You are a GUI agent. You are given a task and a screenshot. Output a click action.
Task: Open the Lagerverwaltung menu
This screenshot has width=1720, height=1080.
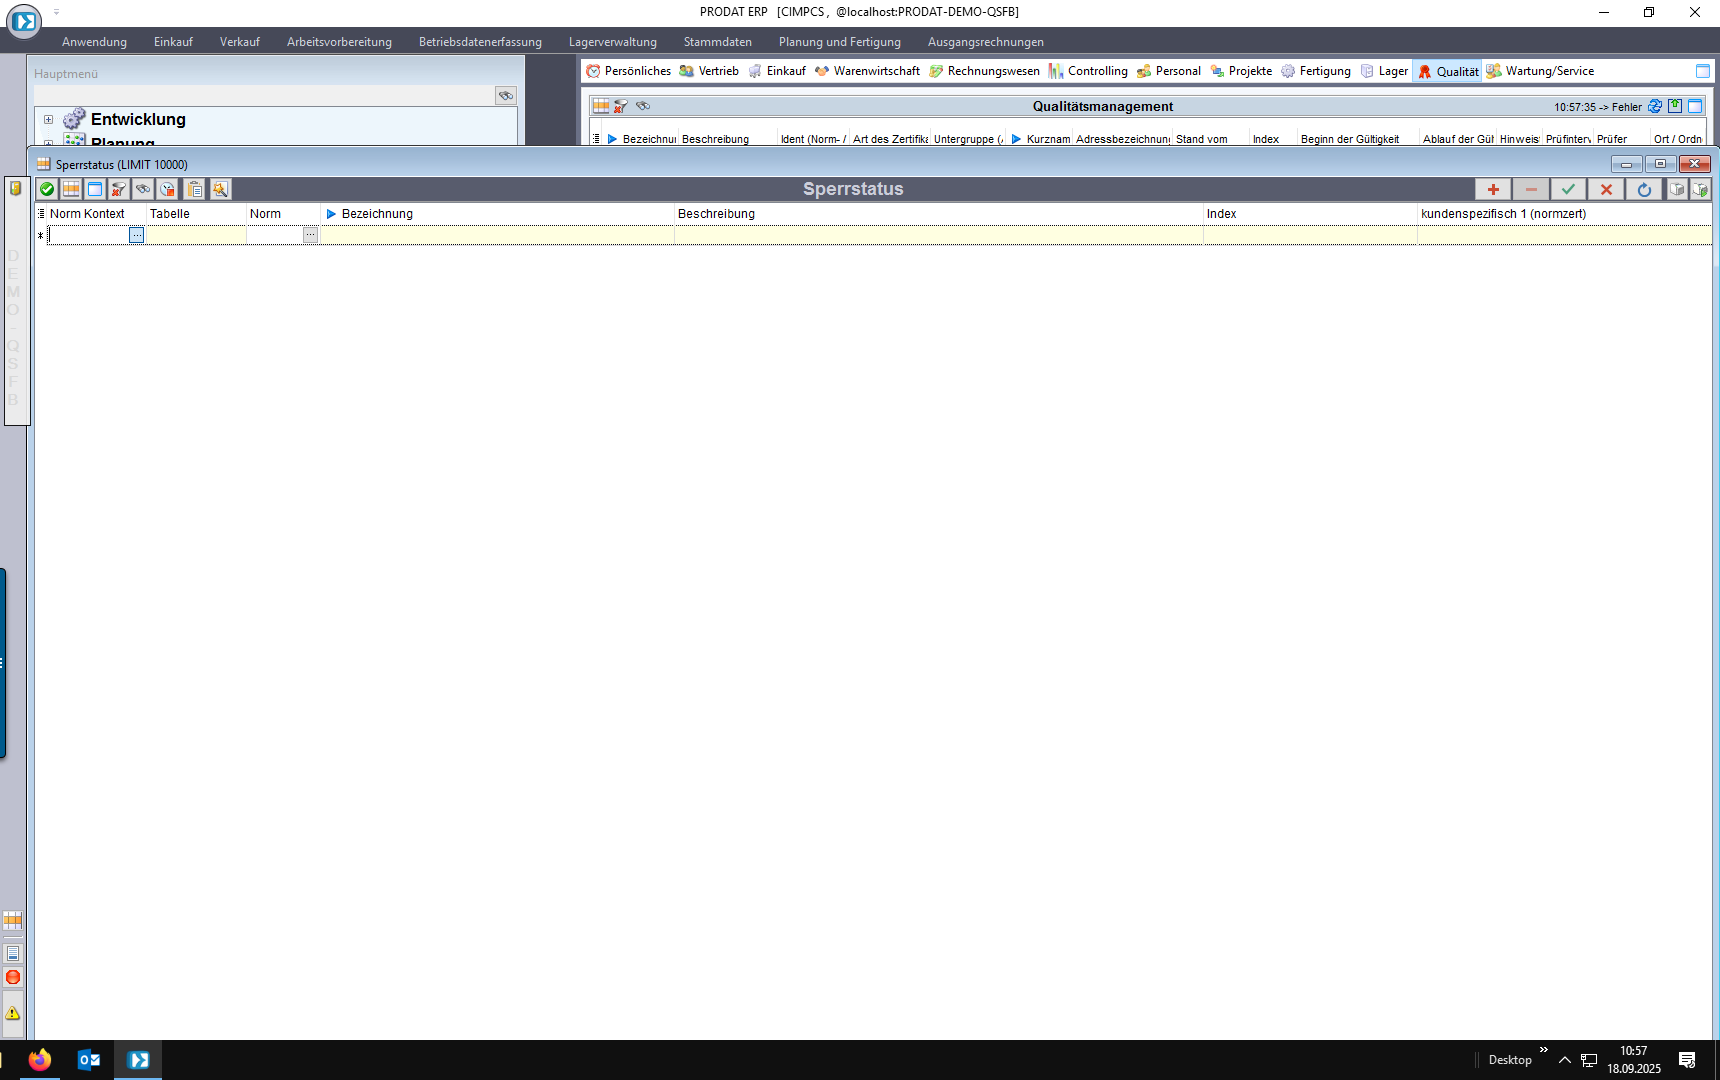pyautogui.click(x=612, y=42)
